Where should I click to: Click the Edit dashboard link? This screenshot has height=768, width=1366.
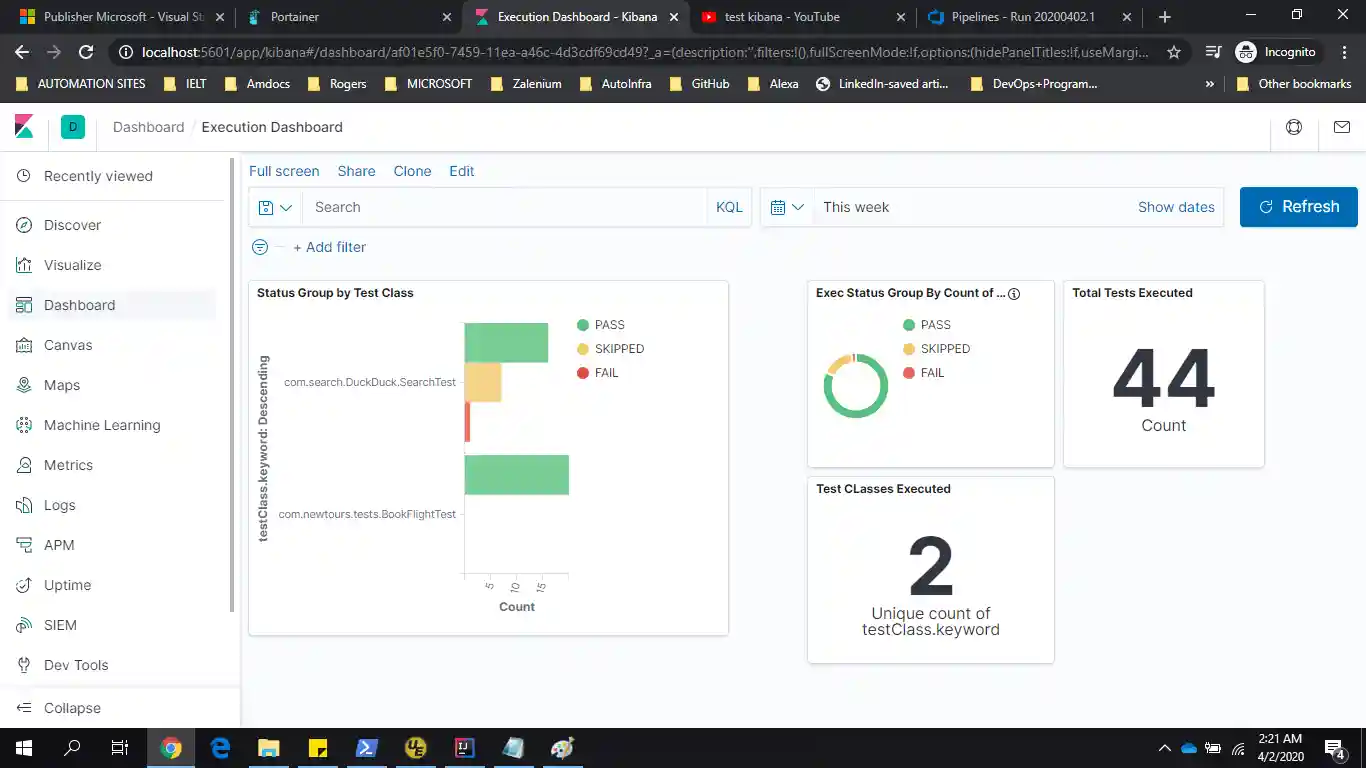point(461,171)
